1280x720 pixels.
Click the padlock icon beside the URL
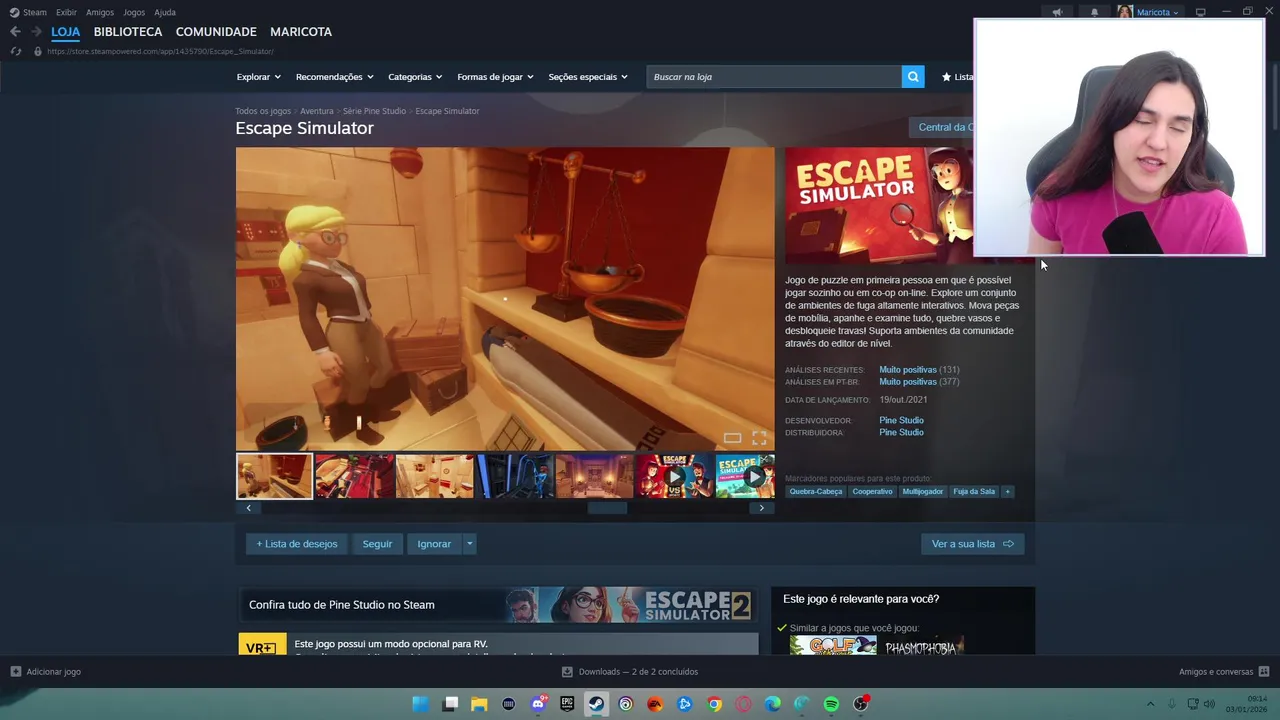coord(38,51)
